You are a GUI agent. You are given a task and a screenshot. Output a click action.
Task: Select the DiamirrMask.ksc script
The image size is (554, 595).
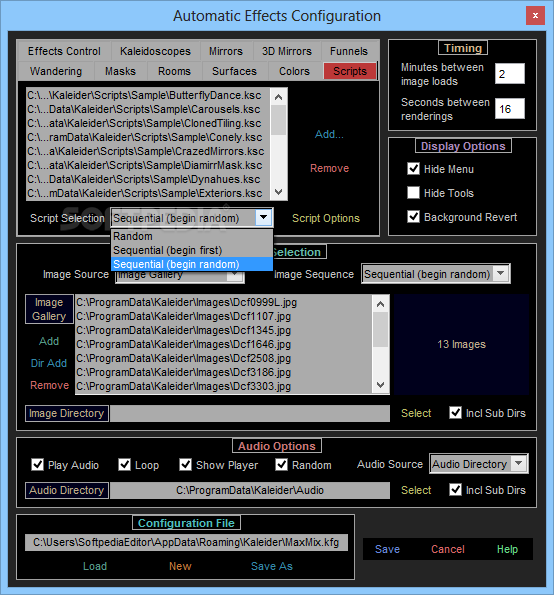148,165
